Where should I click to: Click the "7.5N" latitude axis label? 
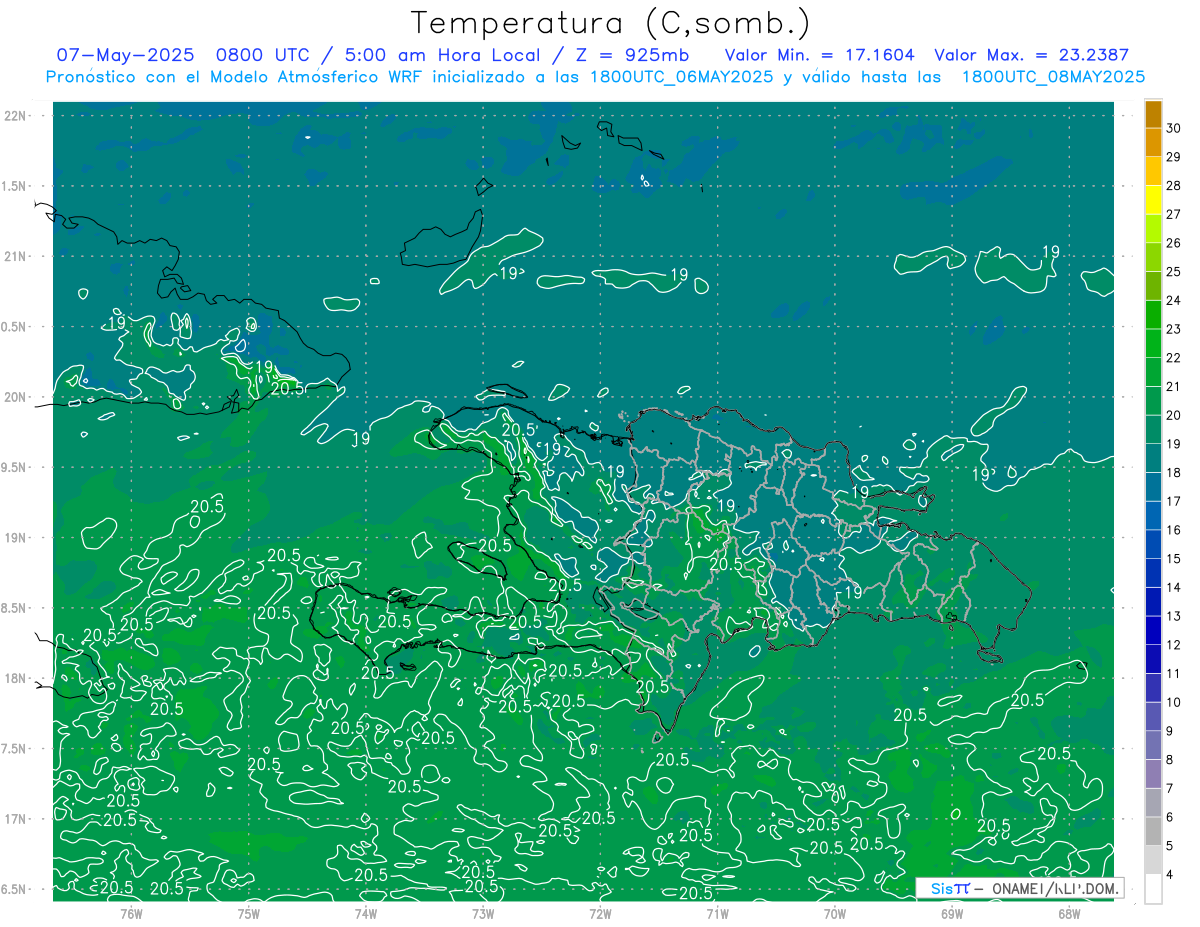[x=15, y=749]
